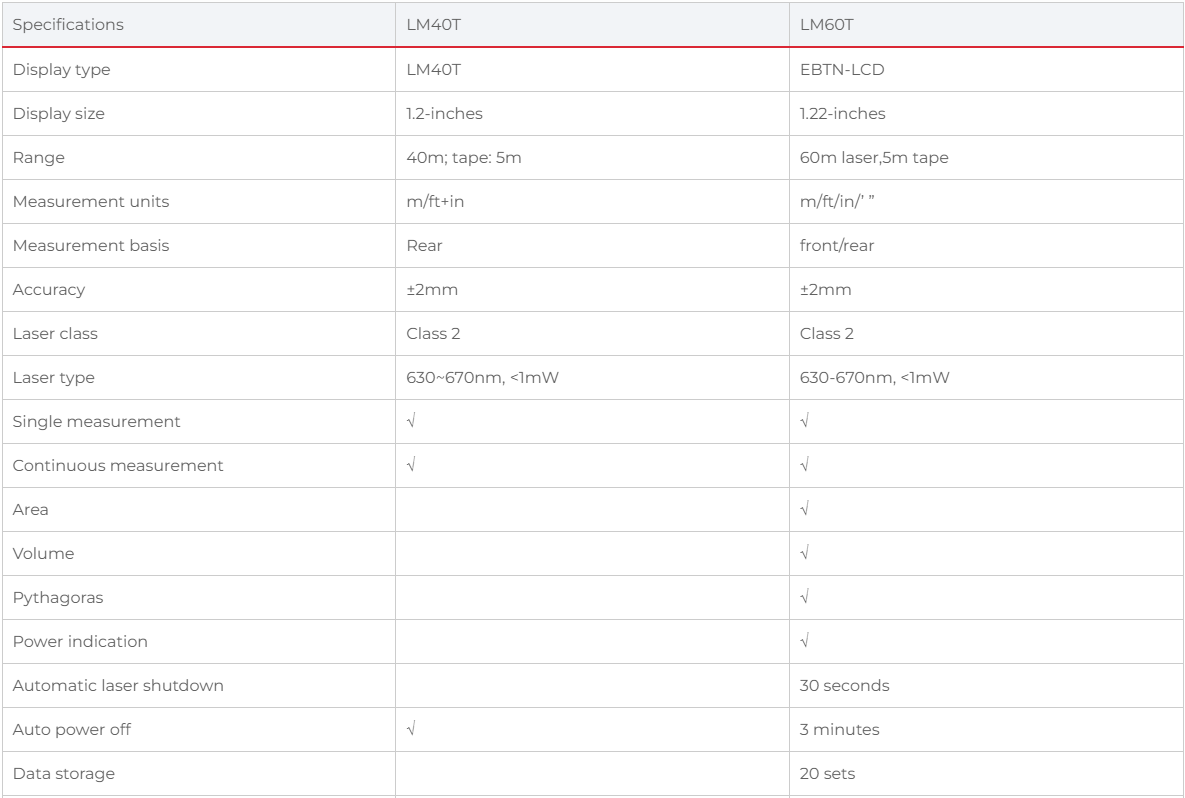The image size is (1185, 798).
Task: Click the LM60T Area check mark
Action: click(805, 509)
